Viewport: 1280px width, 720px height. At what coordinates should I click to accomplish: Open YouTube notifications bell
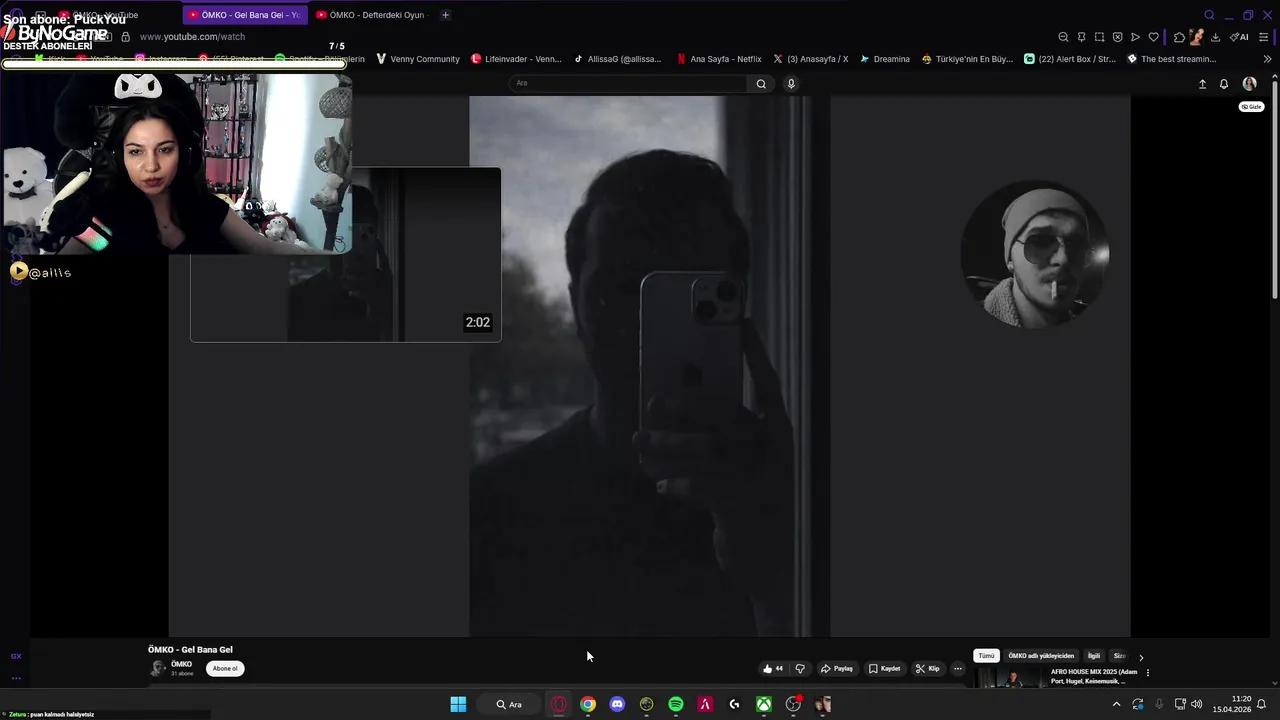[1224, 84]
